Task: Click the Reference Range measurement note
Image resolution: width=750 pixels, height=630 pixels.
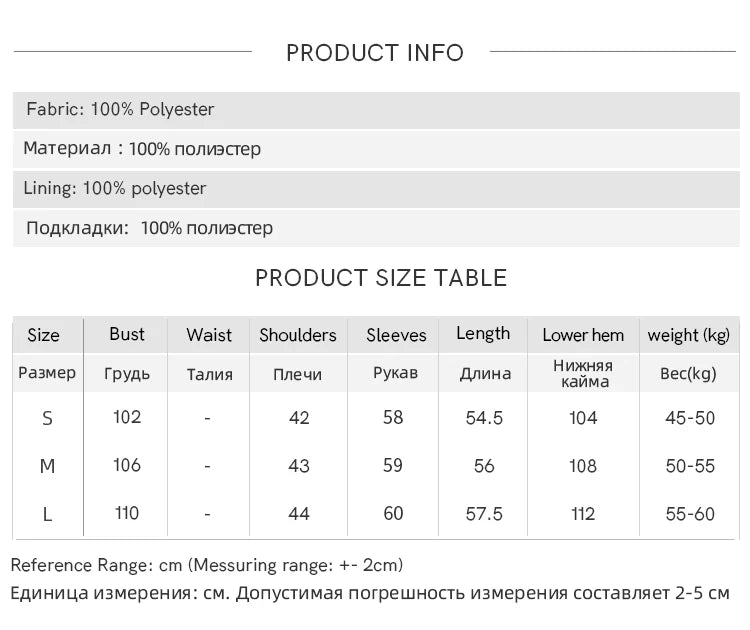Action: (207, 565)
